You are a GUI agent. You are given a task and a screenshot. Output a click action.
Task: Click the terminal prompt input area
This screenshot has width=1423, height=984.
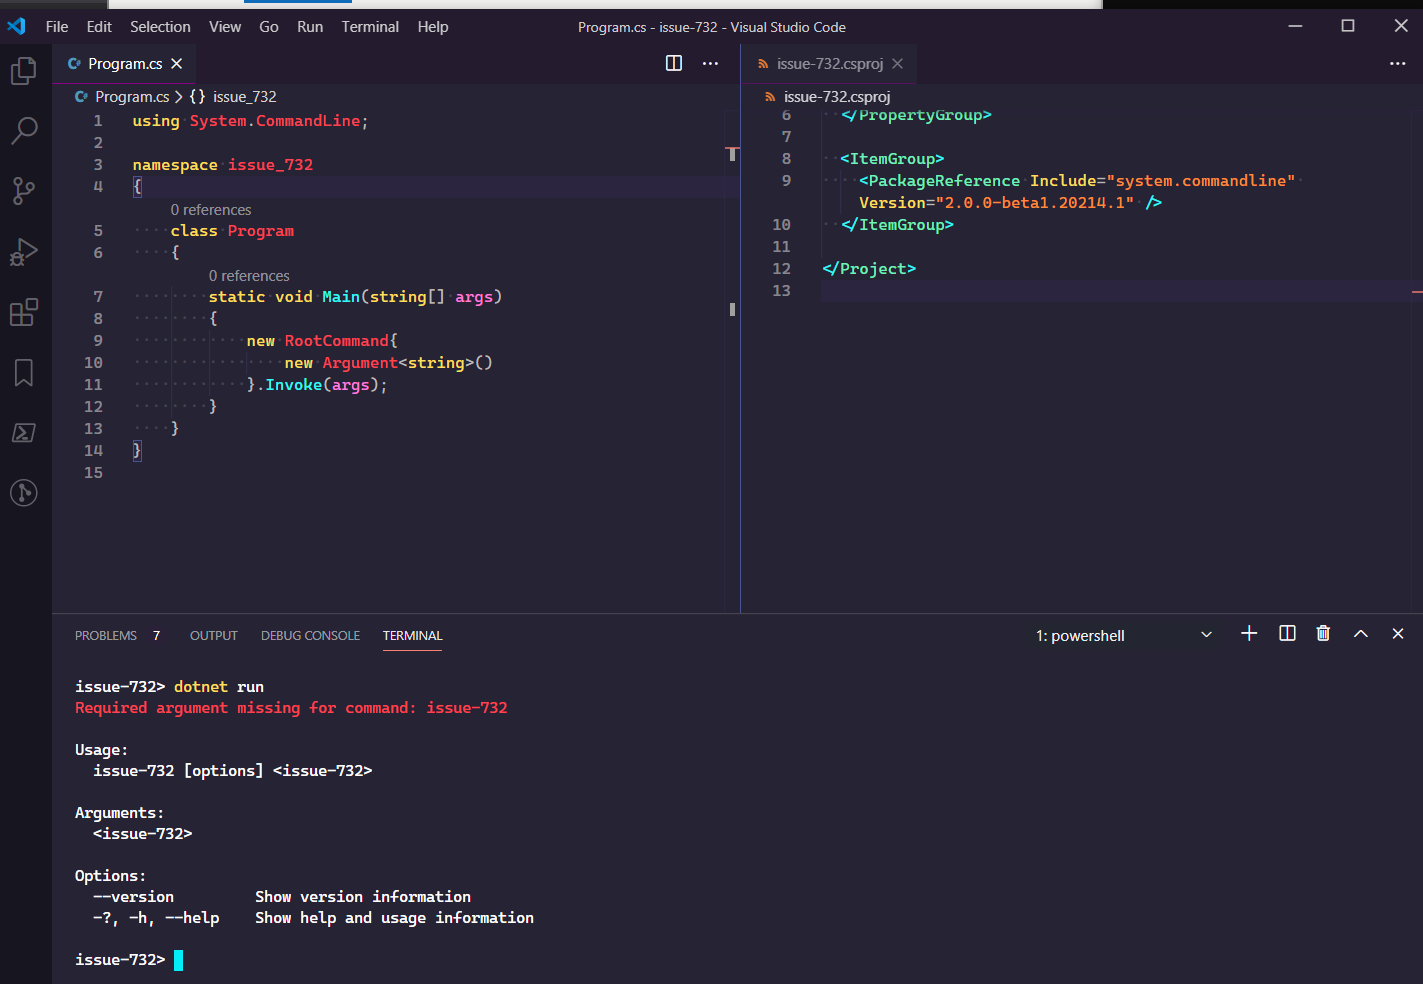(x=178, y=960)
